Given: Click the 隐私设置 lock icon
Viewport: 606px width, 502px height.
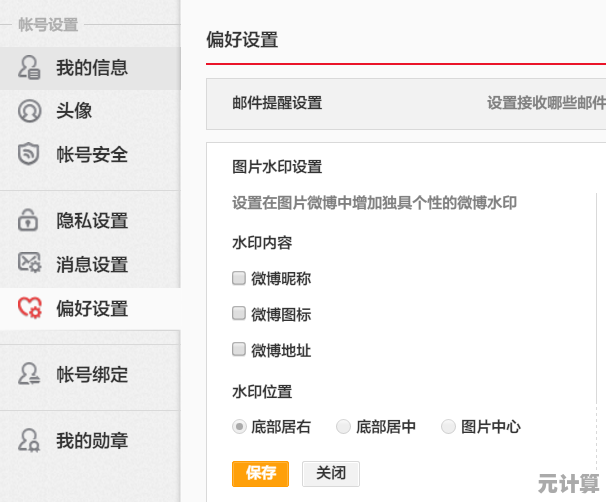Looking at the screenshot, I should tap(30, 221).
